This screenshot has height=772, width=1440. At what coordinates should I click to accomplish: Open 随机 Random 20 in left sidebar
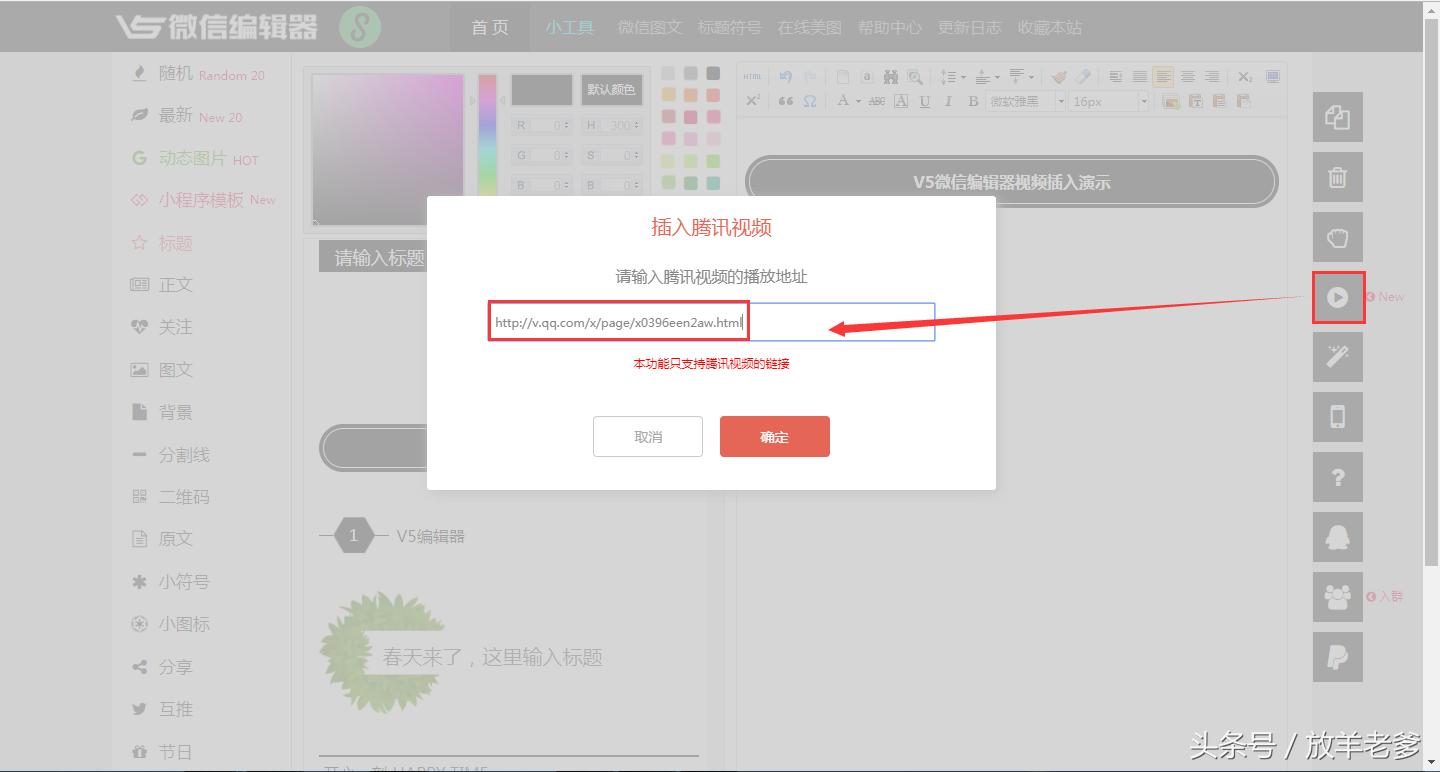[198, 74]
